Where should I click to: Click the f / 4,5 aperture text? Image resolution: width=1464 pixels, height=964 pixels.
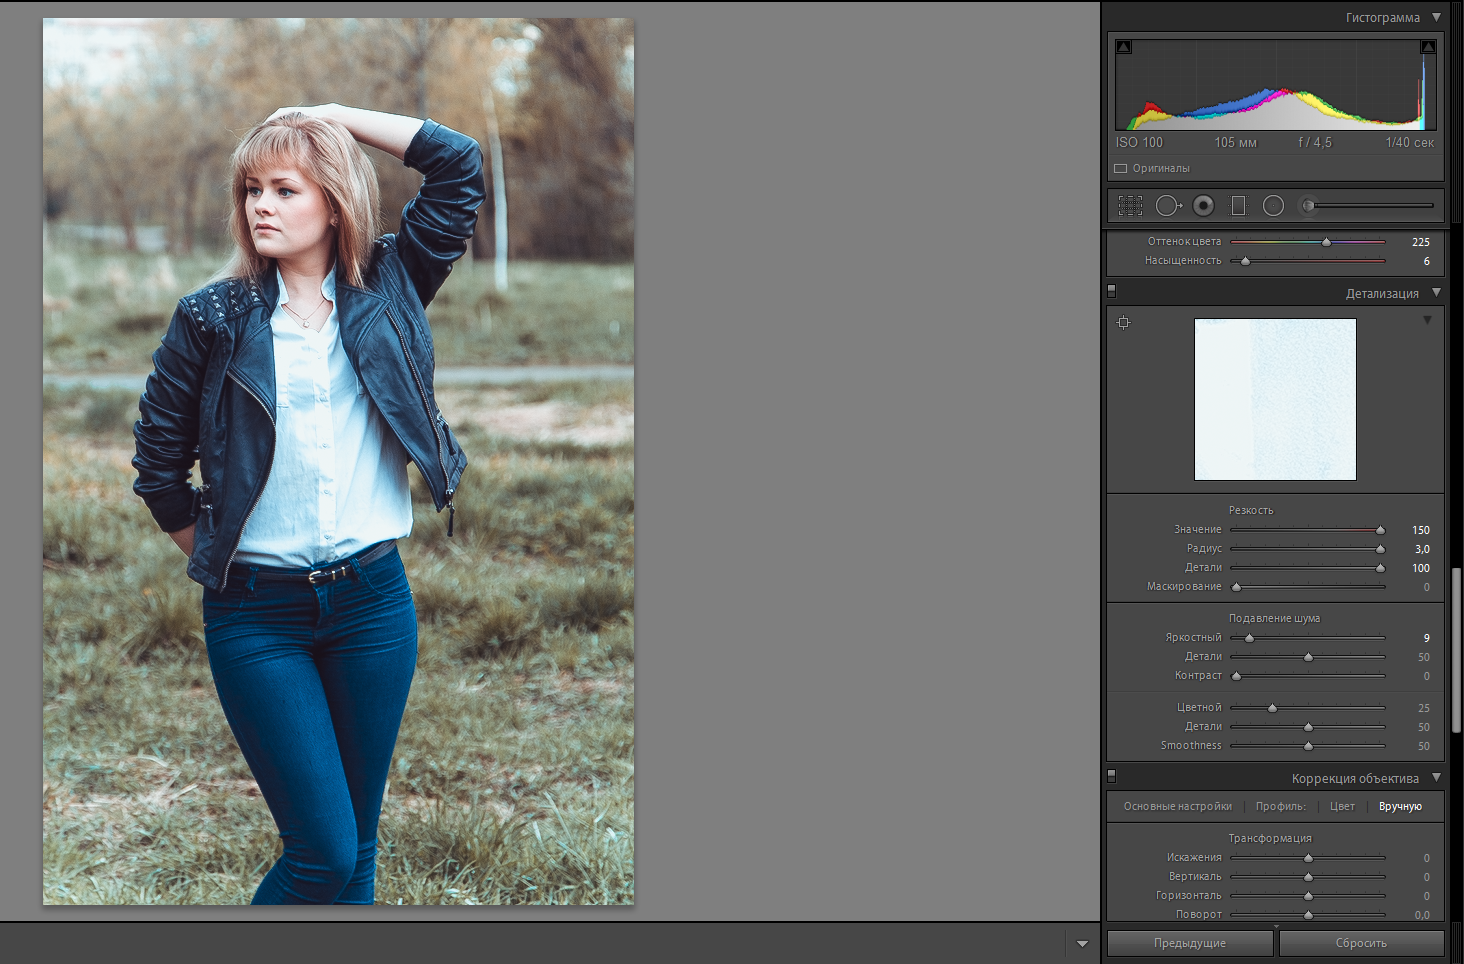coord(1315,143)
